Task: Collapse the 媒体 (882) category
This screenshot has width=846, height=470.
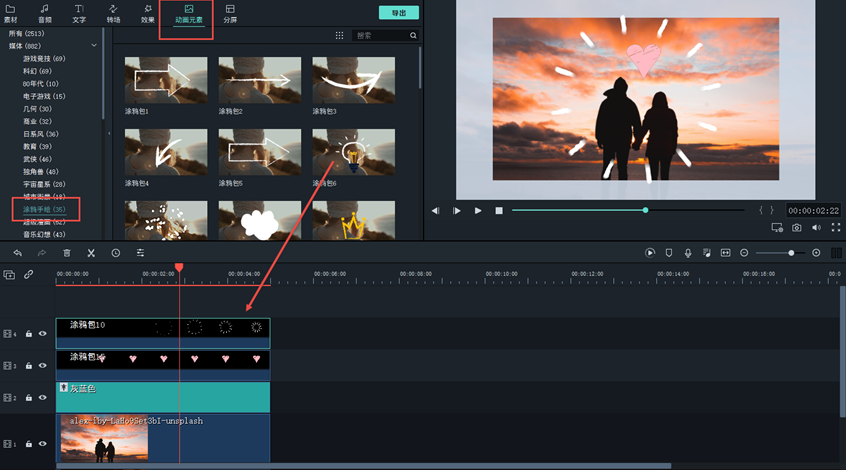Action: pyautogui.click(x=94, y=46)
